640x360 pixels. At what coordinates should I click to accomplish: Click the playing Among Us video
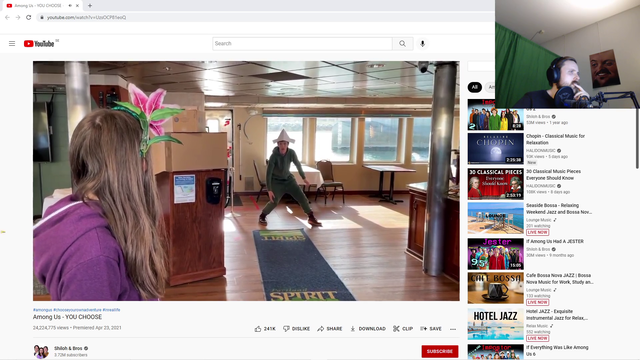[246, 181]
